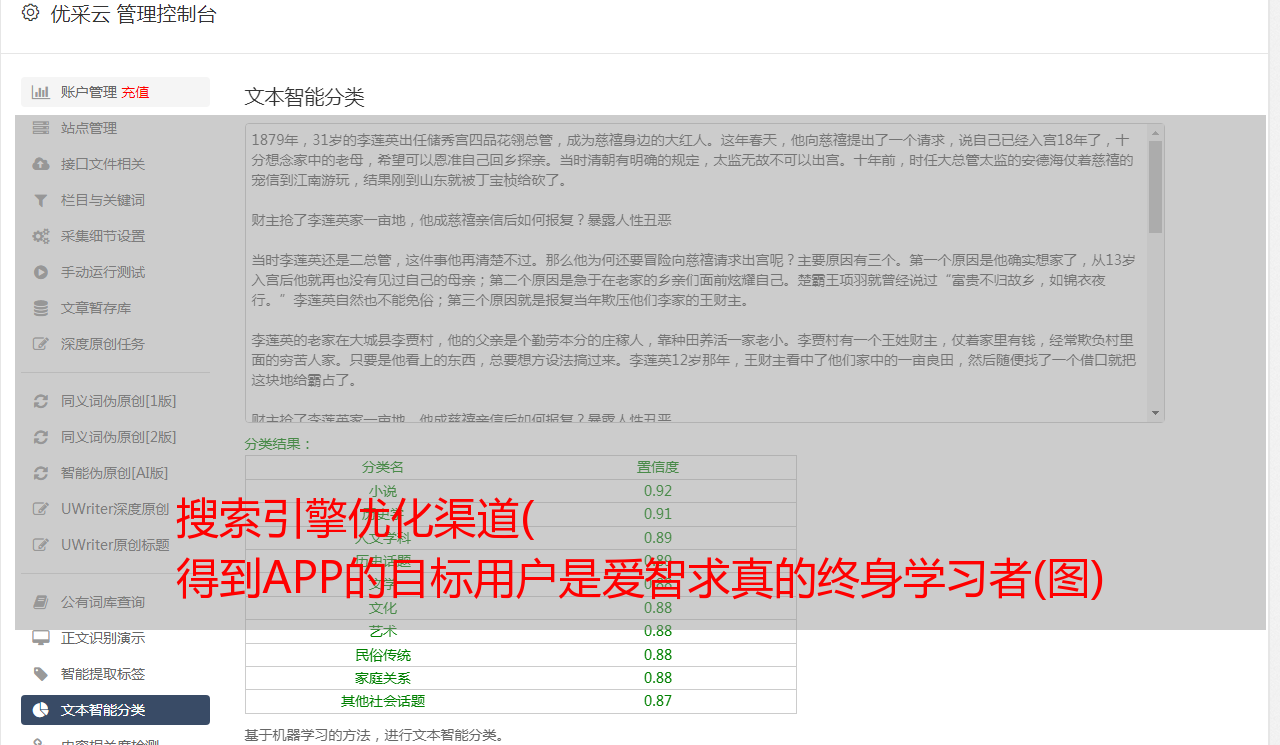Image resolution: width=1280 pixels, height=745 pixels.
Task: Click the 艺术 category cell
Action: coord(383,631)
